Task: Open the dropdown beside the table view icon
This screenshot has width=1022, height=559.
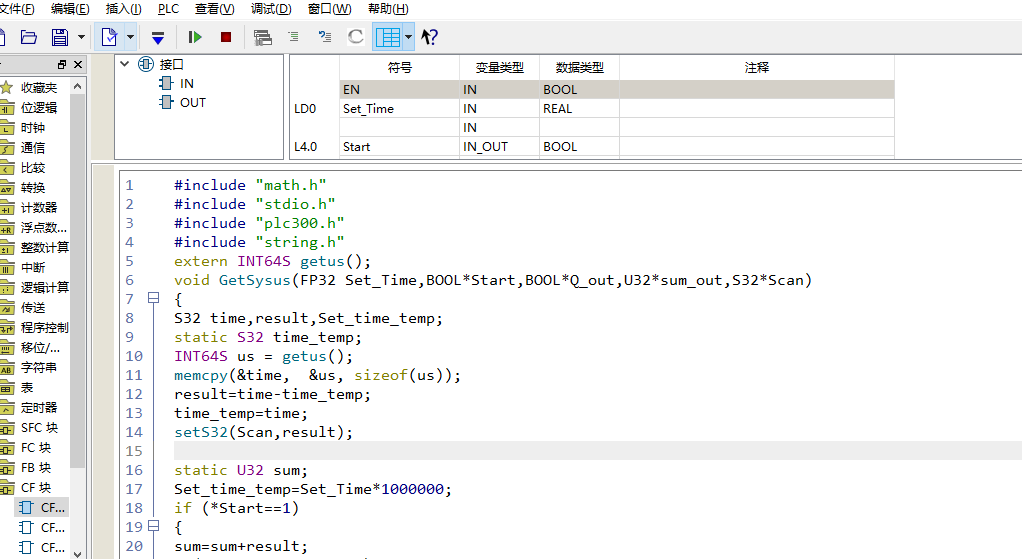Action: pos(409,37)
